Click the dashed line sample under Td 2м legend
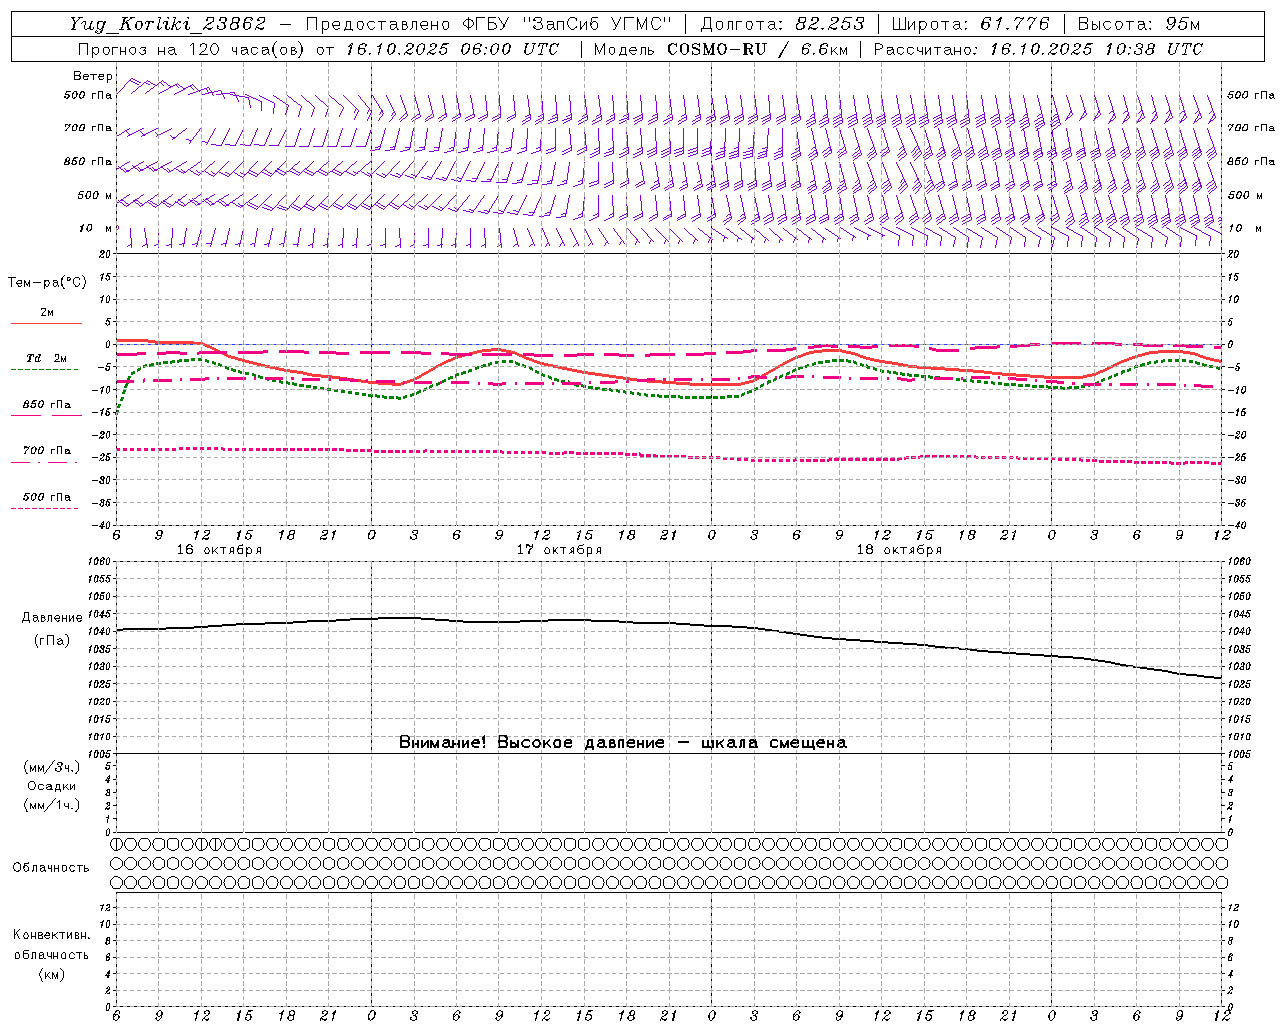 pyautogui.click(x=44, y=369)
